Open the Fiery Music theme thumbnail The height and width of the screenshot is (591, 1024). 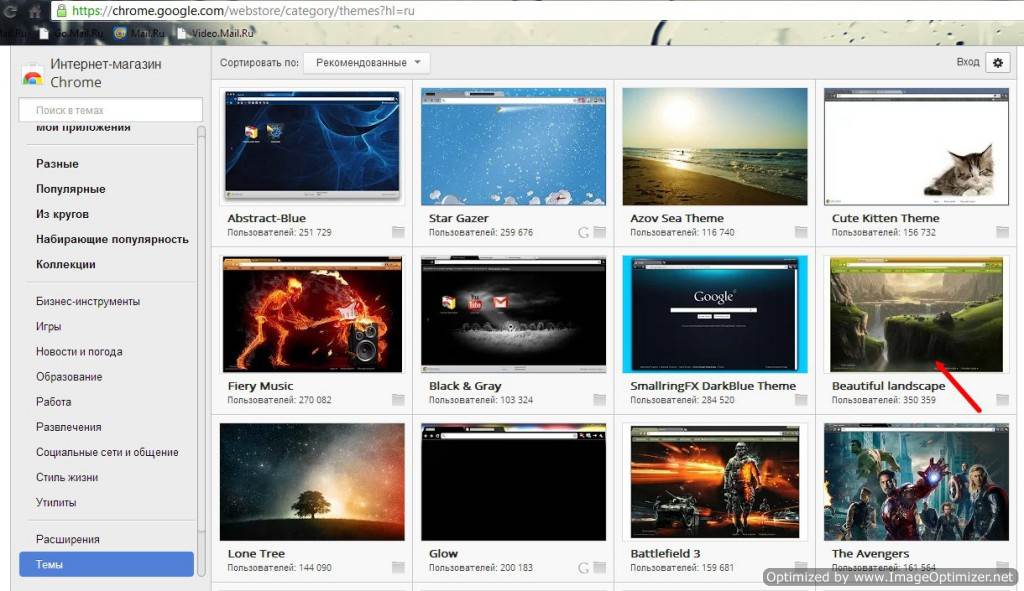point(312,314)
